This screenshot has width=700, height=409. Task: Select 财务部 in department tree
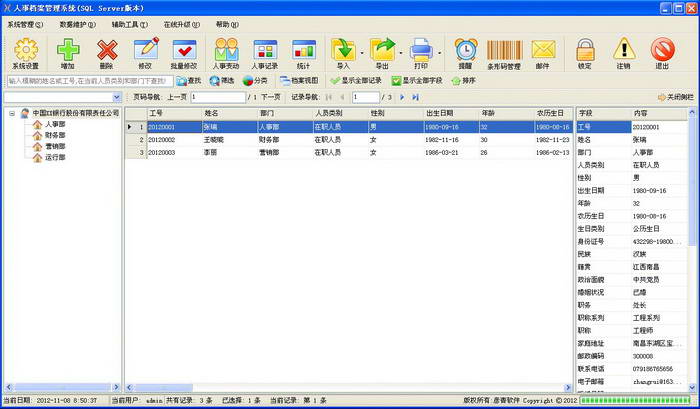pos(55,135)
